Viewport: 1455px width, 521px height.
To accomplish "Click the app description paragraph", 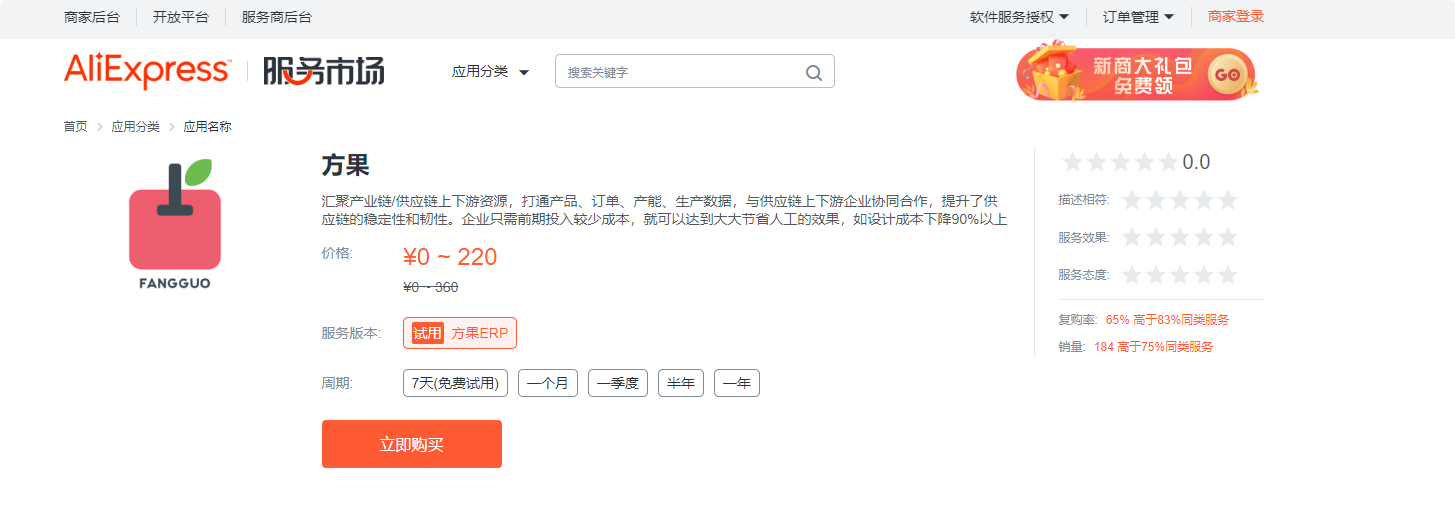I will (664, 210).
